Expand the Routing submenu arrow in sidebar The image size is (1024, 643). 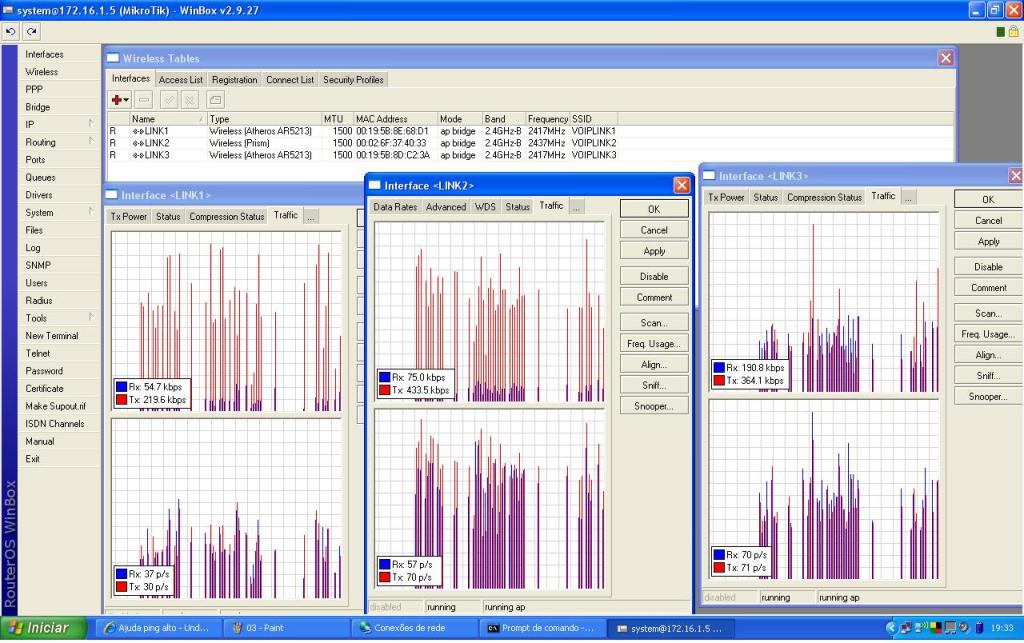[x=91, y=141]
